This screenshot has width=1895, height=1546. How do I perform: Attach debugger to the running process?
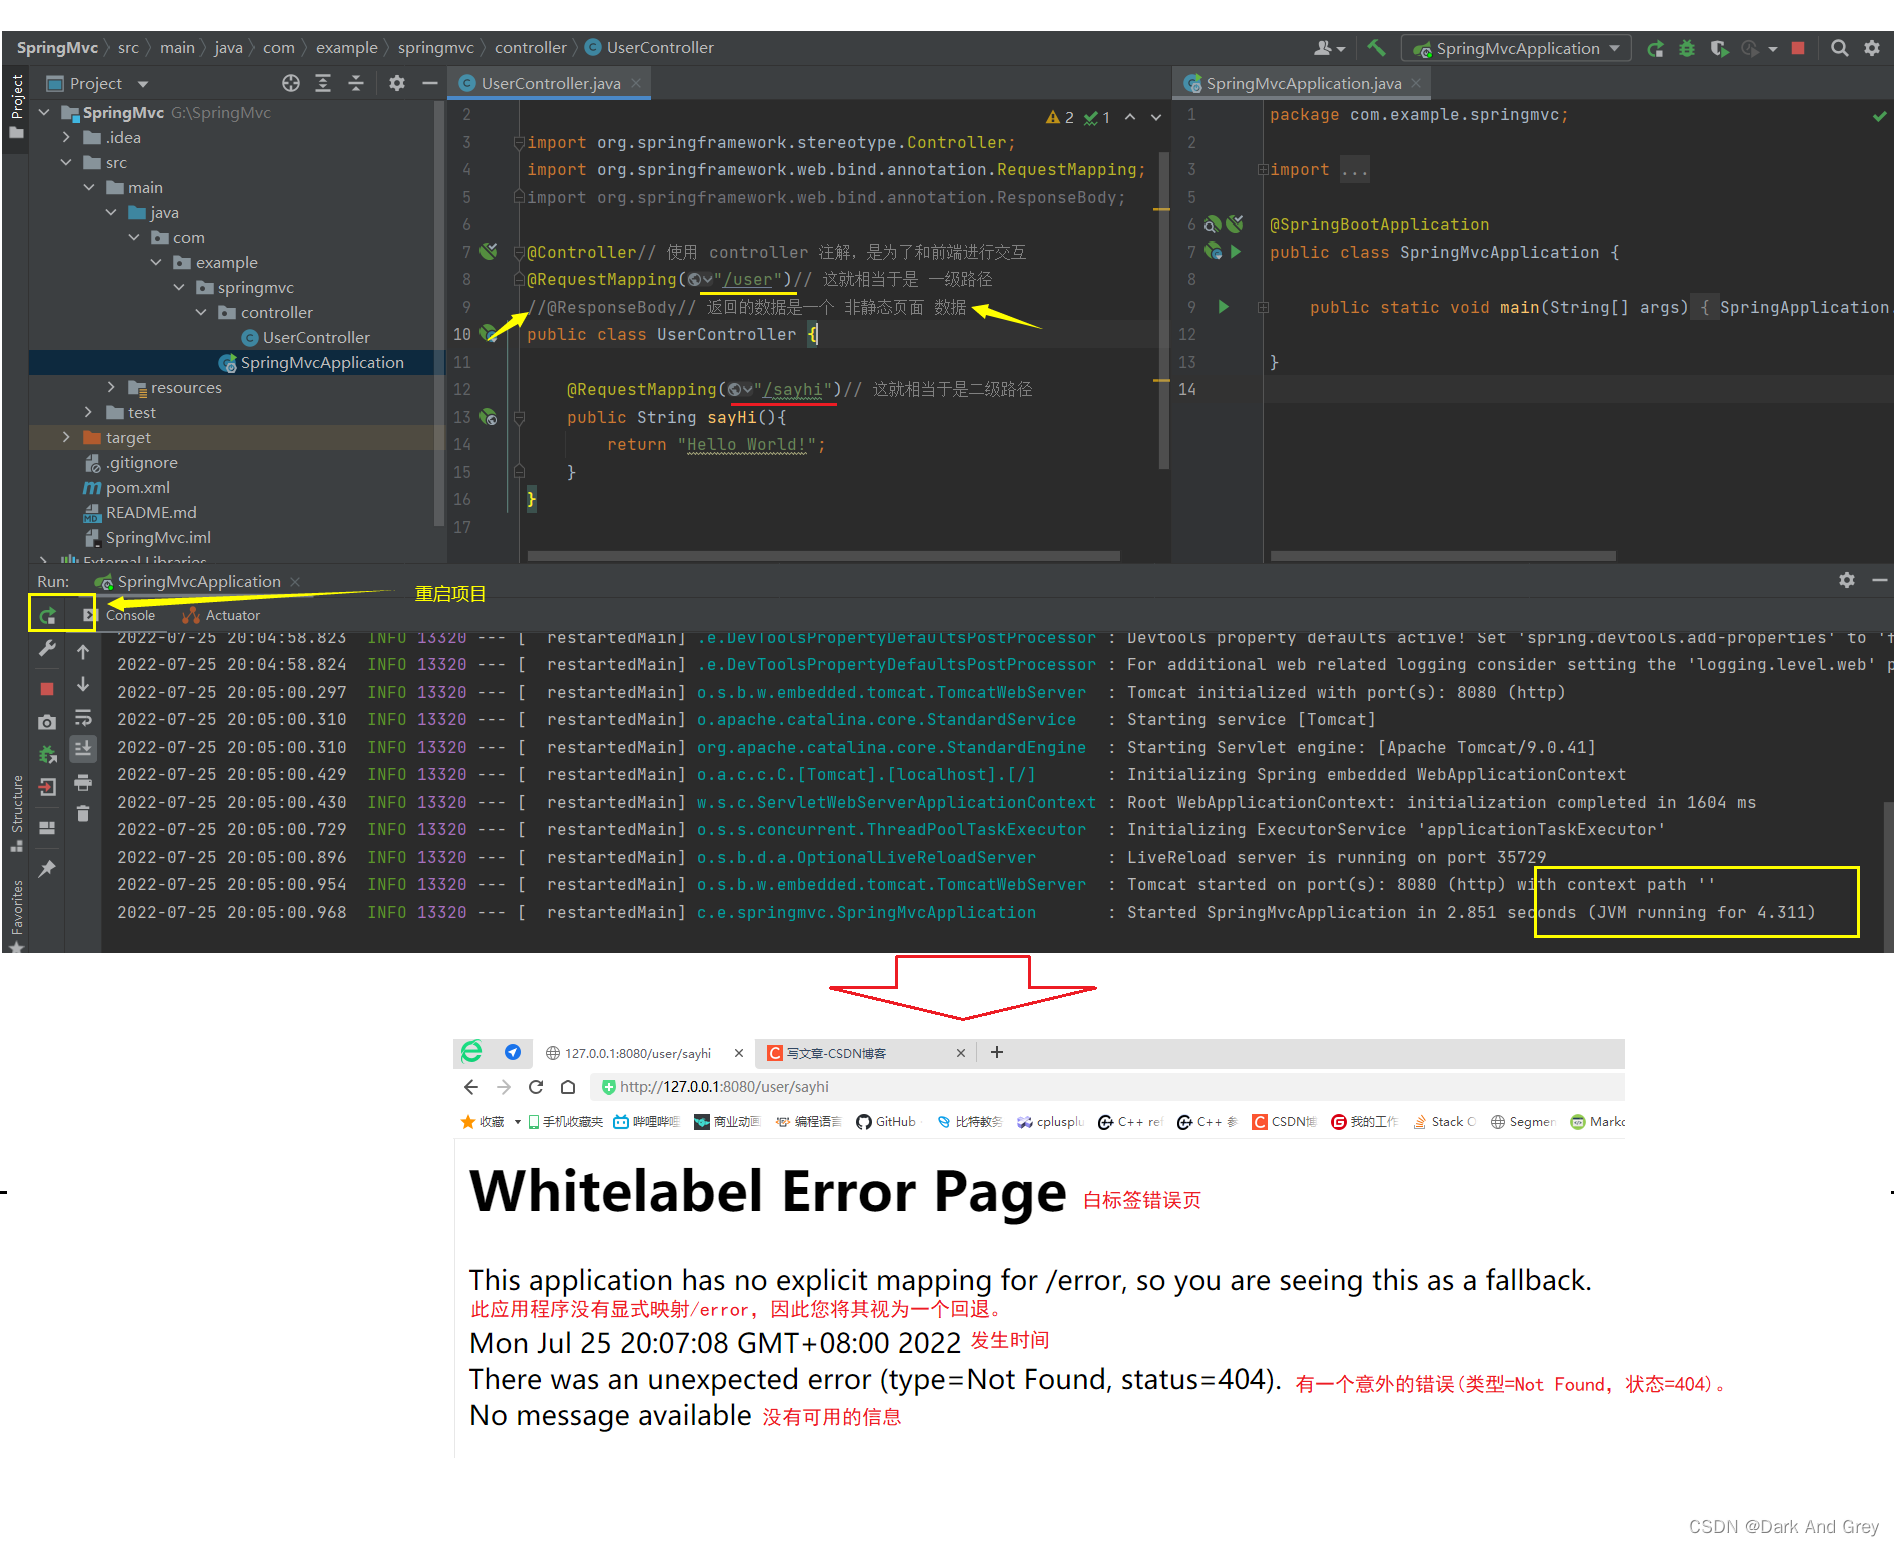coord(47,754)
